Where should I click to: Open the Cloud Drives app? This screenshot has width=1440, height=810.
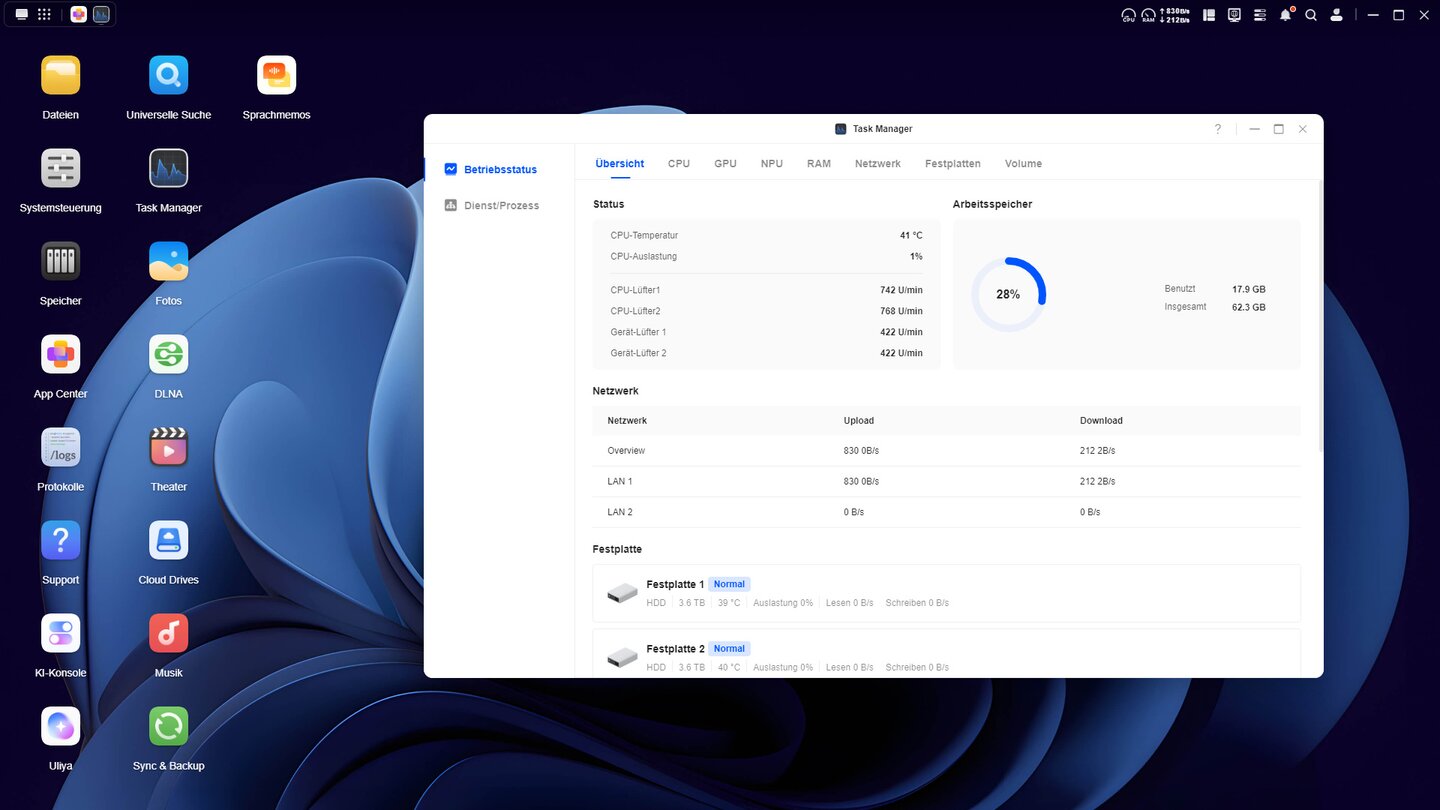click(x=168, y=541)
